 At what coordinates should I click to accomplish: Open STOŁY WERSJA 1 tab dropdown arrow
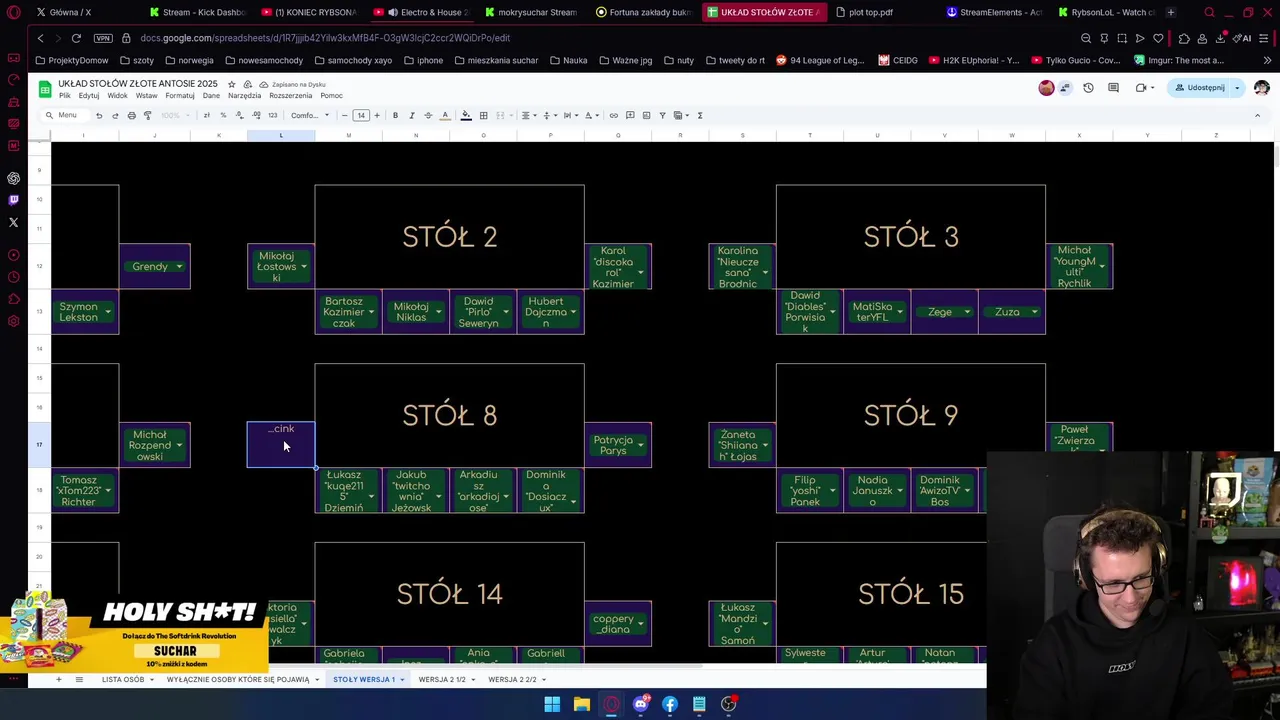click(x=403, y=680)
